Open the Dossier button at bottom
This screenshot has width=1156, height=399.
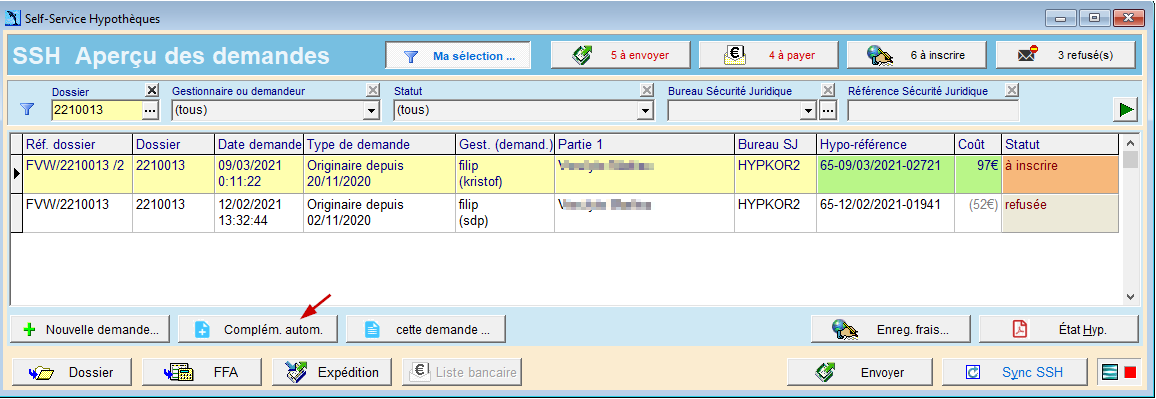click(72, 372)
